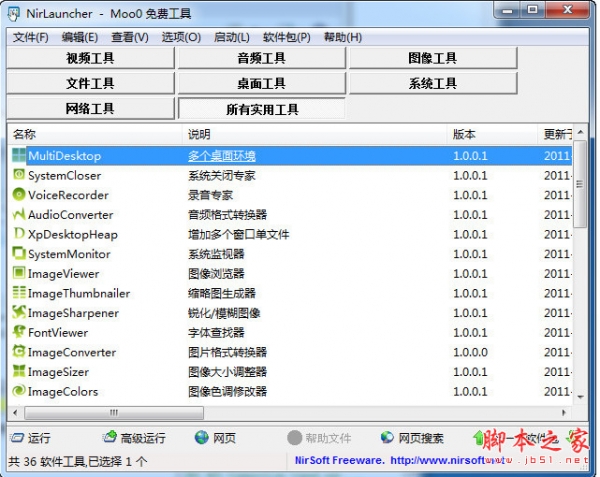The image size is (600, 477).
Task: Click the 录音专家 description text
Action: pos(210,195)
